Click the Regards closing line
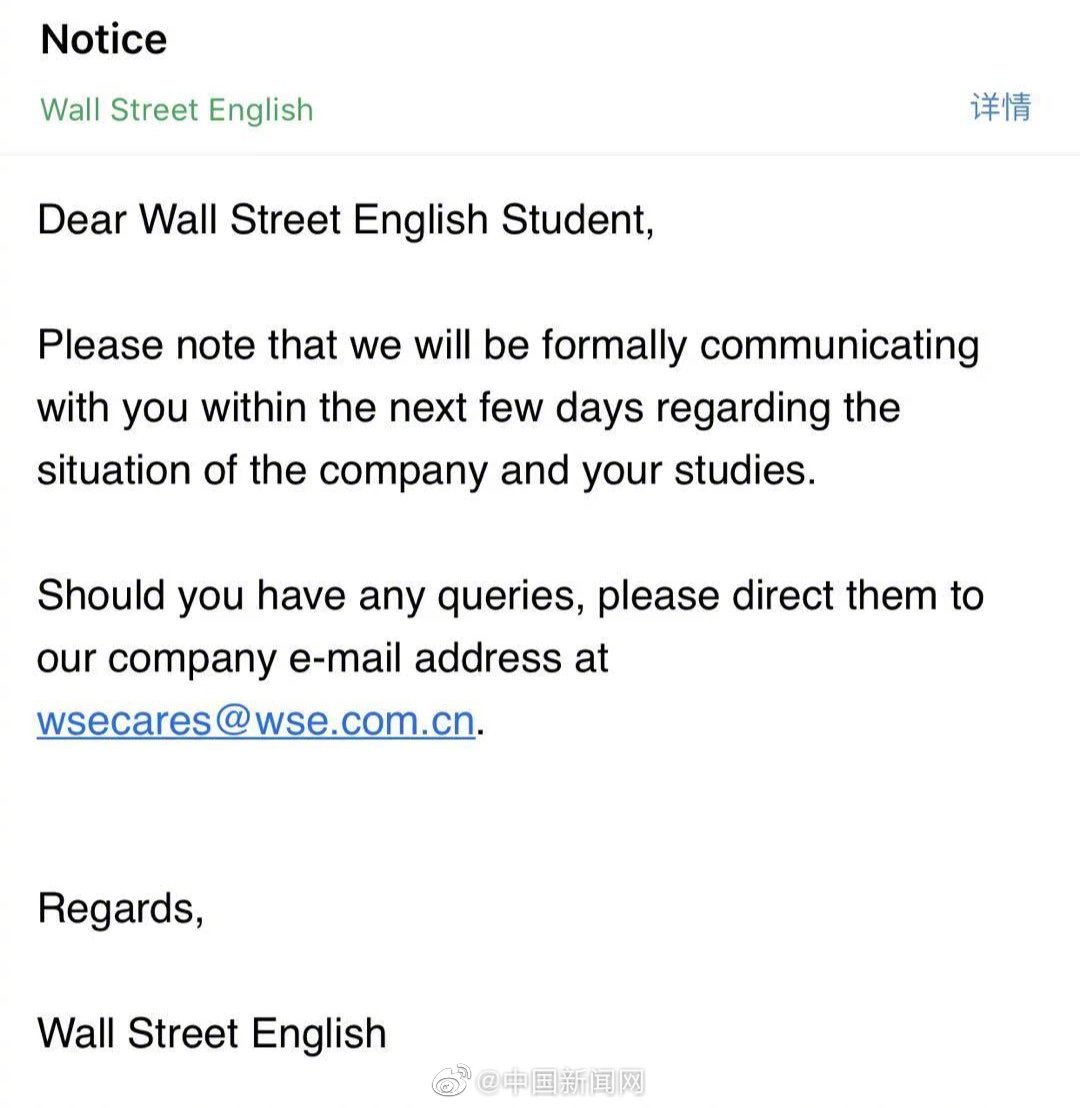This screenshot has width=1080, height=1108. tap(120, 908)
